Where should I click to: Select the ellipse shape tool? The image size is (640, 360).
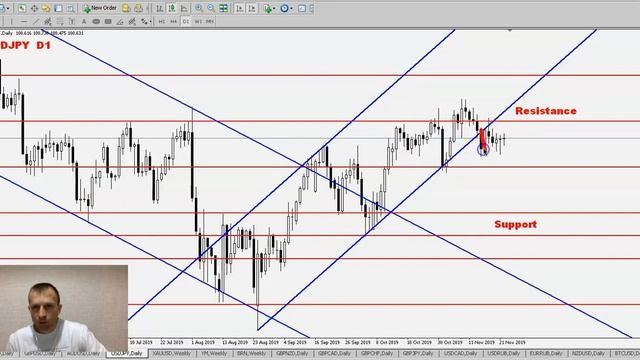[96, 21]
